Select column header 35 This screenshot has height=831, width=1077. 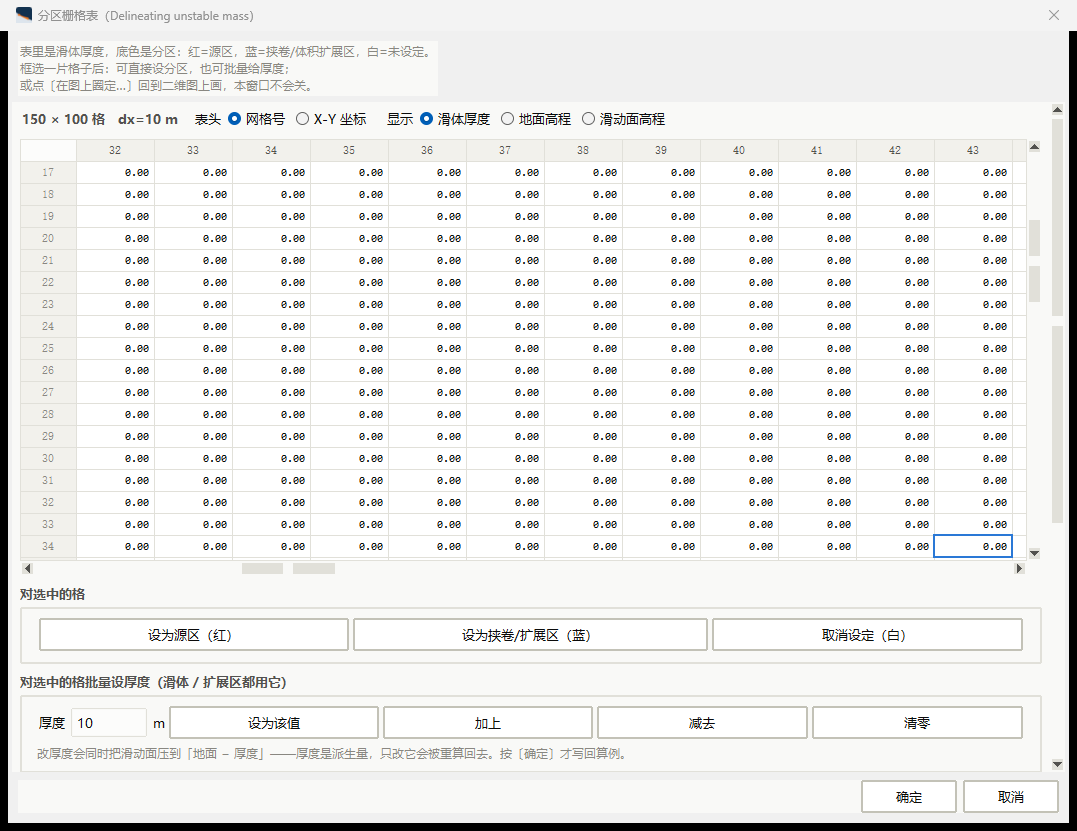coord(349,150)
